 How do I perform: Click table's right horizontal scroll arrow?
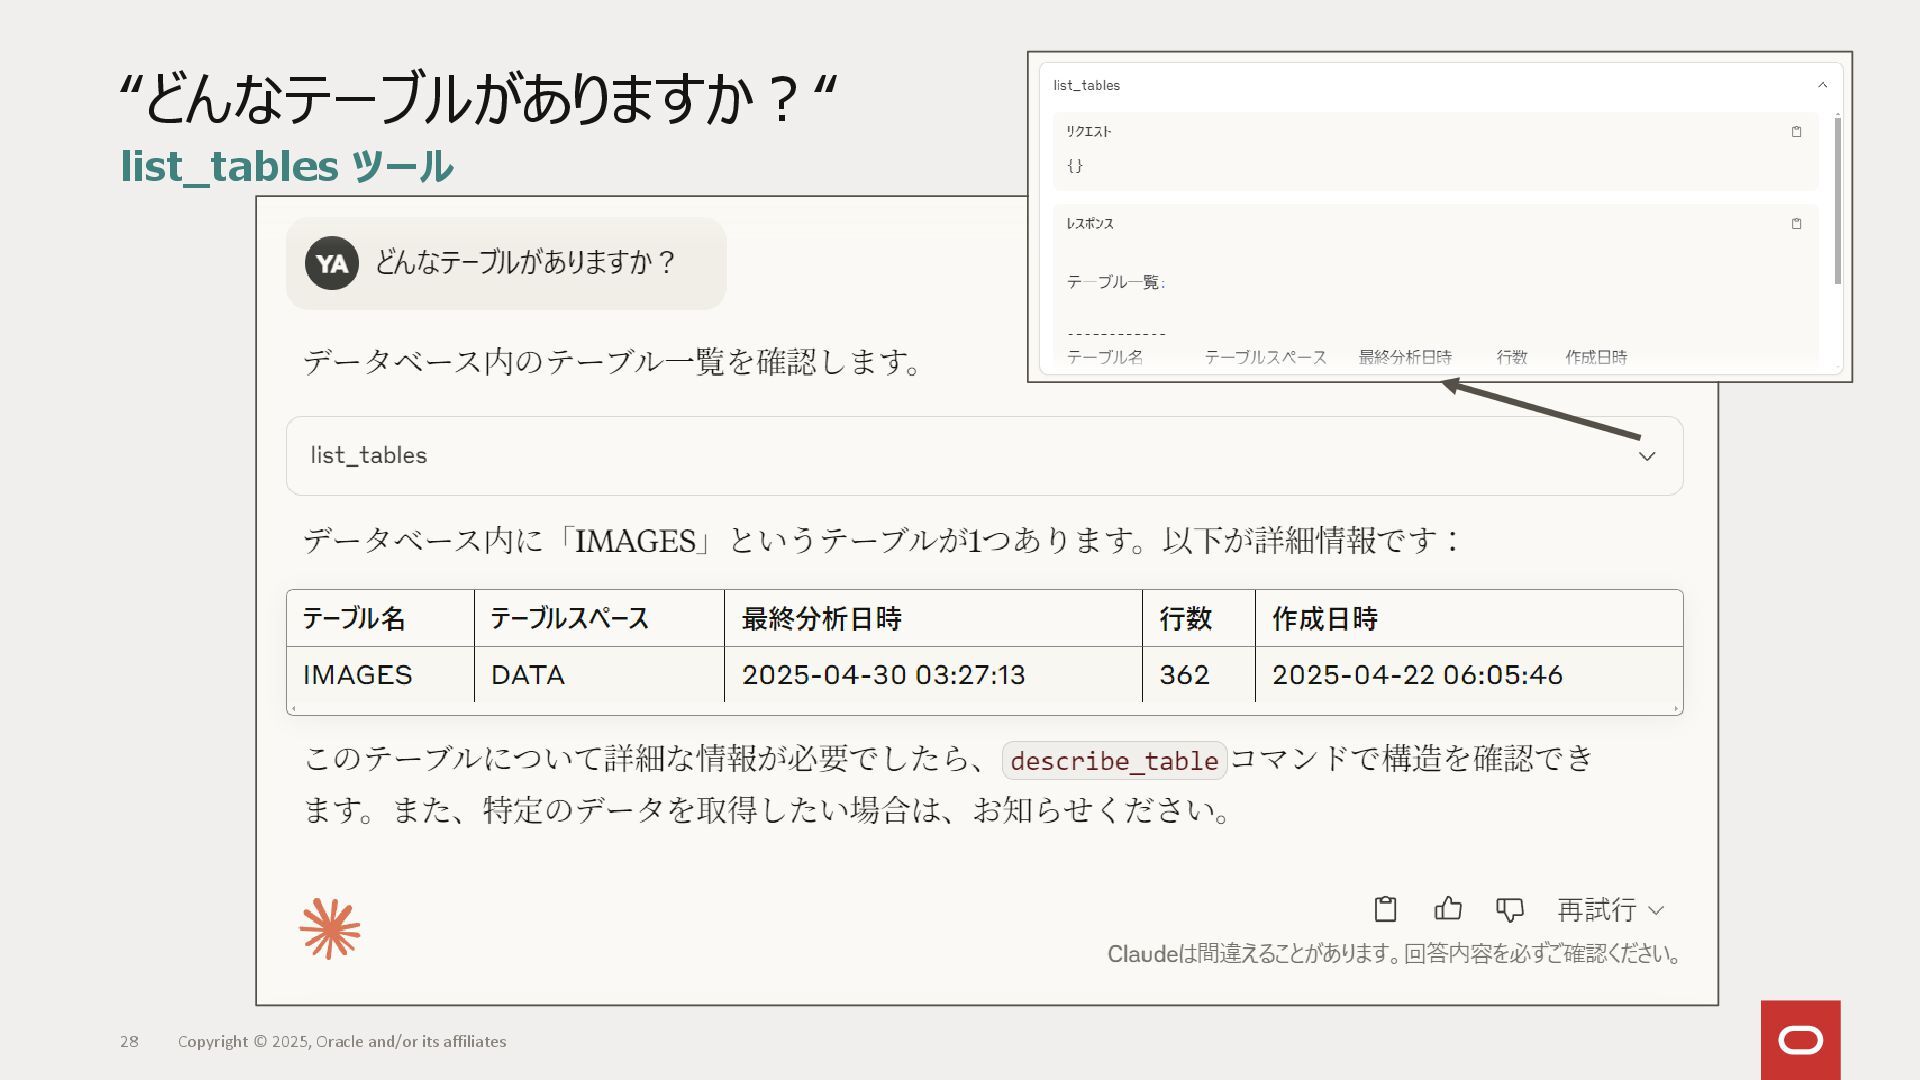click(x=1676, y=709)
